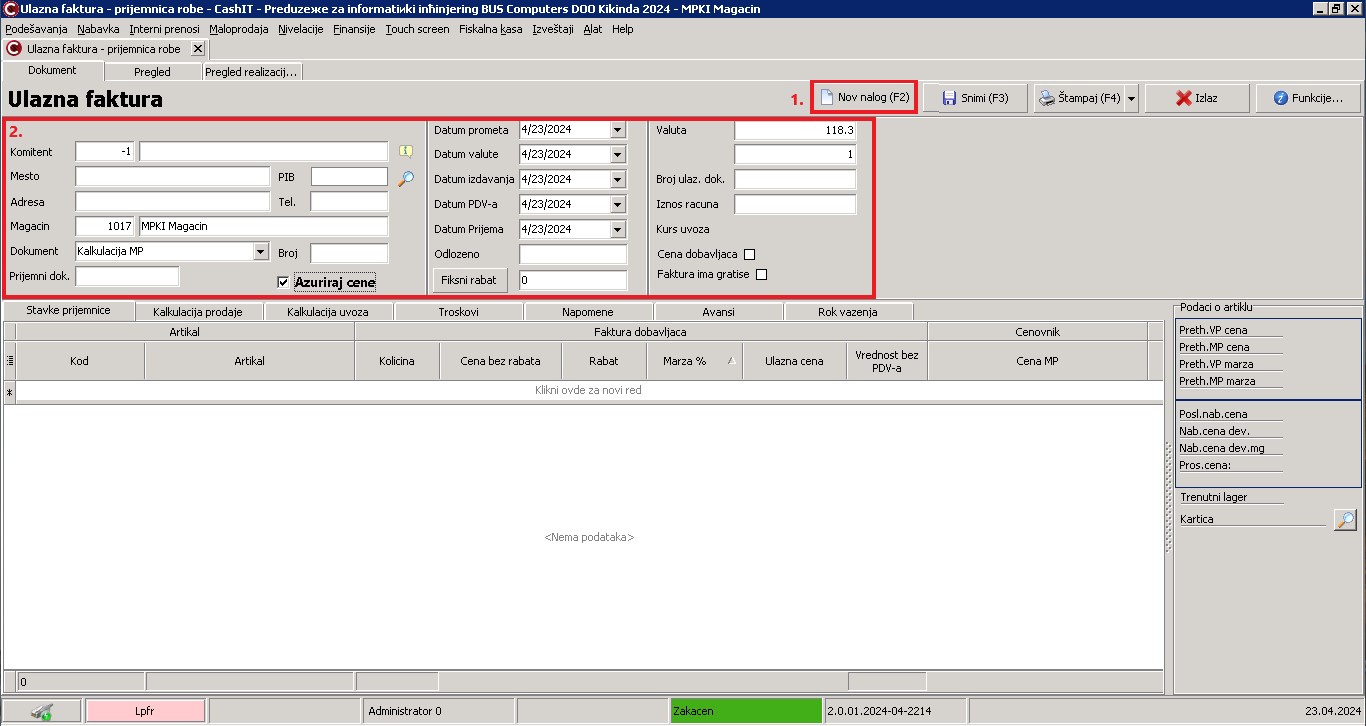The width and height of the screenshot is (1366, 726).
Task: Click the Zakacen green status indicator
Action: tap(746, 712)
